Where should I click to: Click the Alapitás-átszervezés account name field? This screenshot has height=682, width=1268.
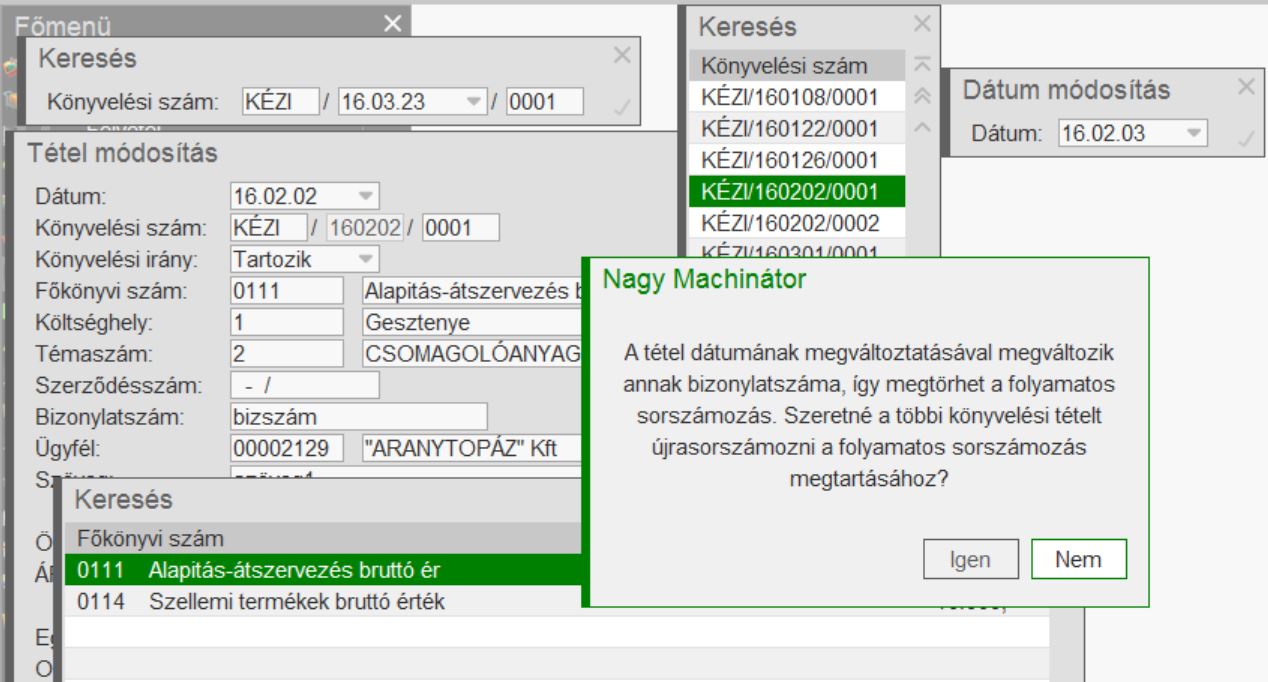470,292
